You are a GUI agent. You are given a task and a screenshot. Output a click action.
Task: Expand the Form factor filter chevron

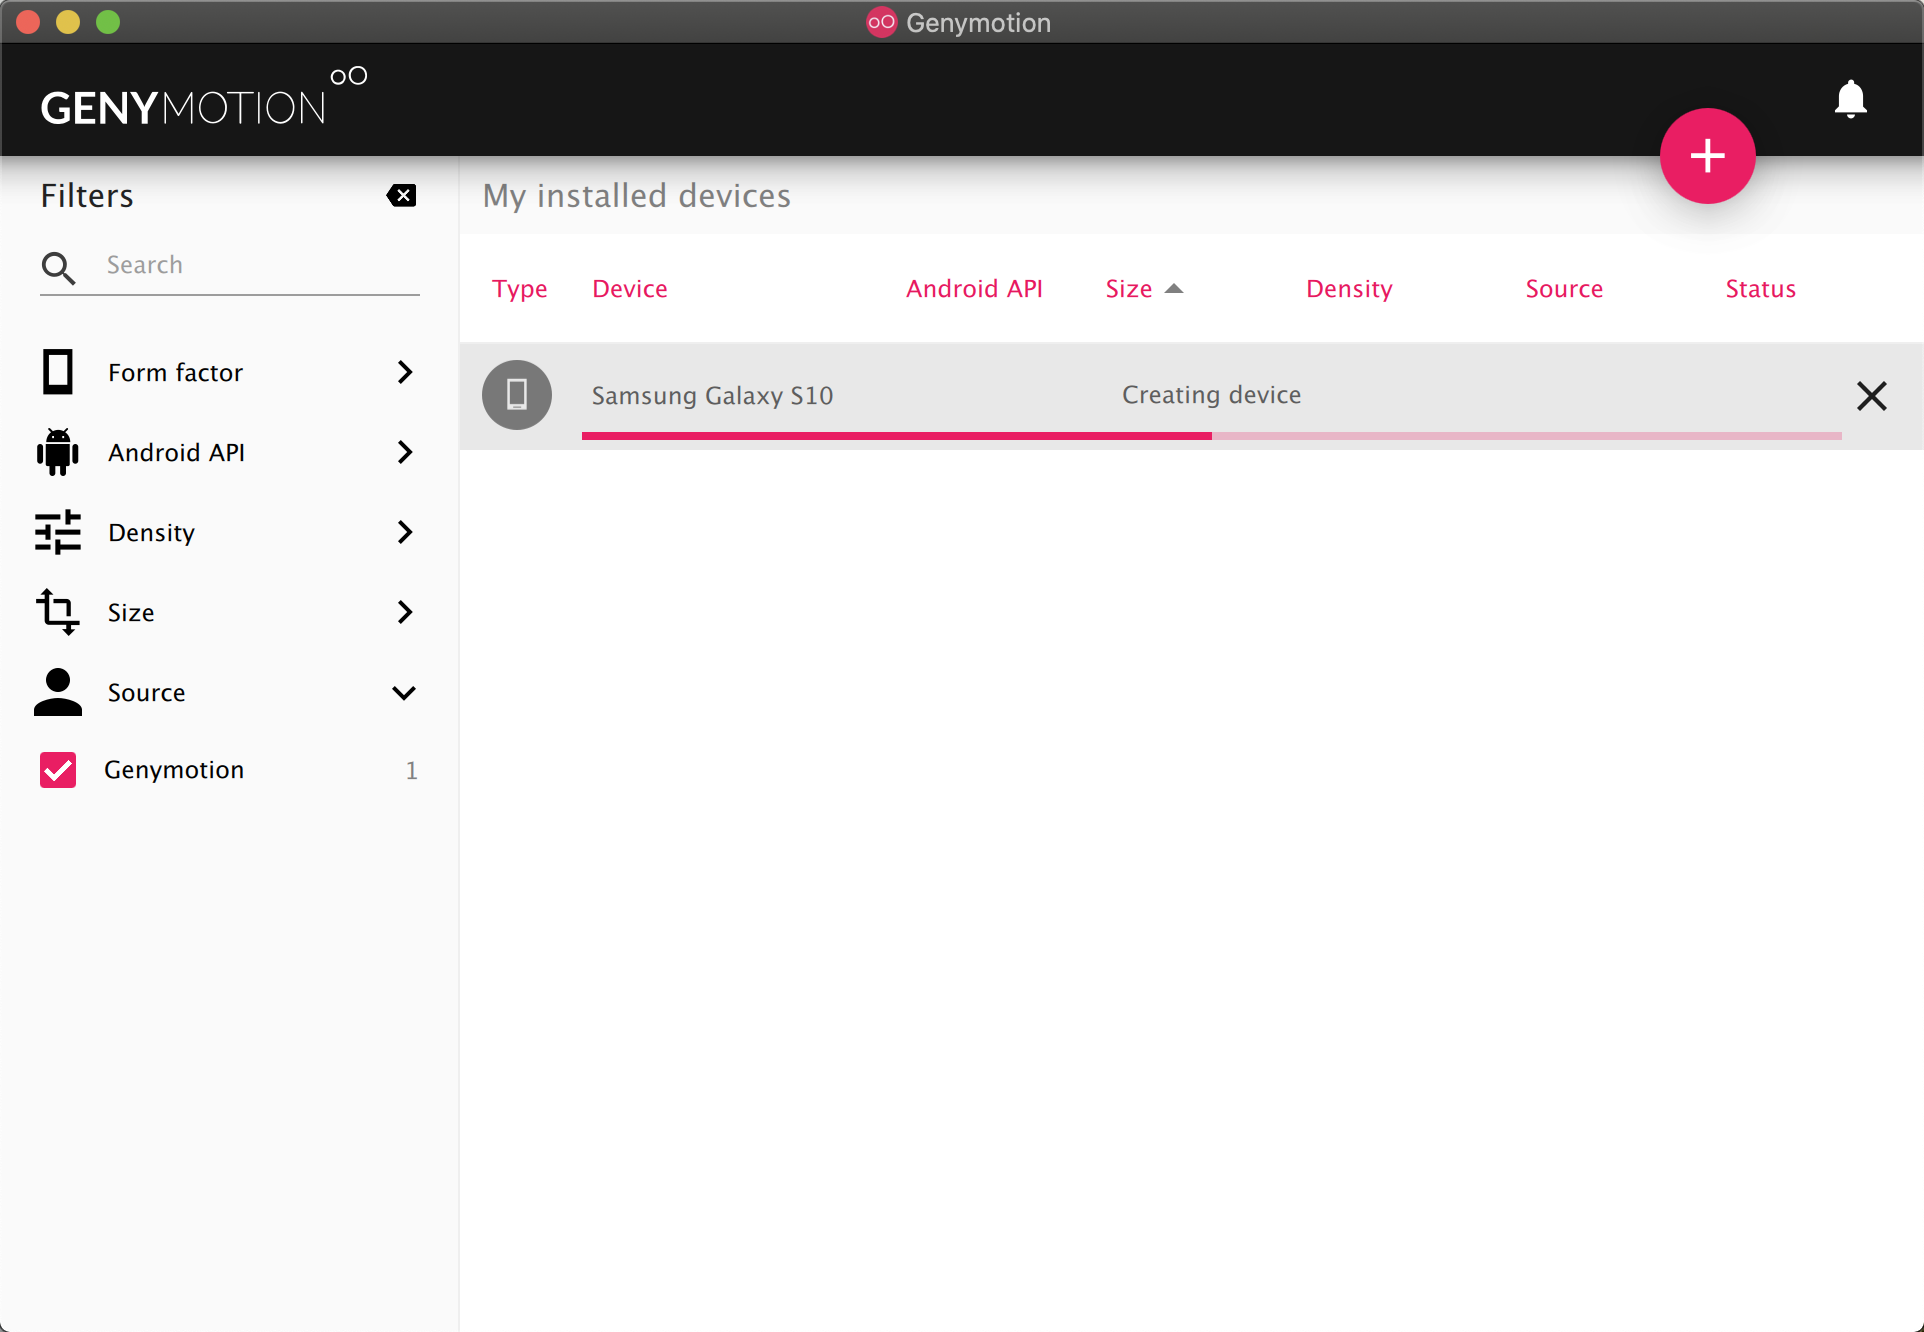[x=405, y=372]
